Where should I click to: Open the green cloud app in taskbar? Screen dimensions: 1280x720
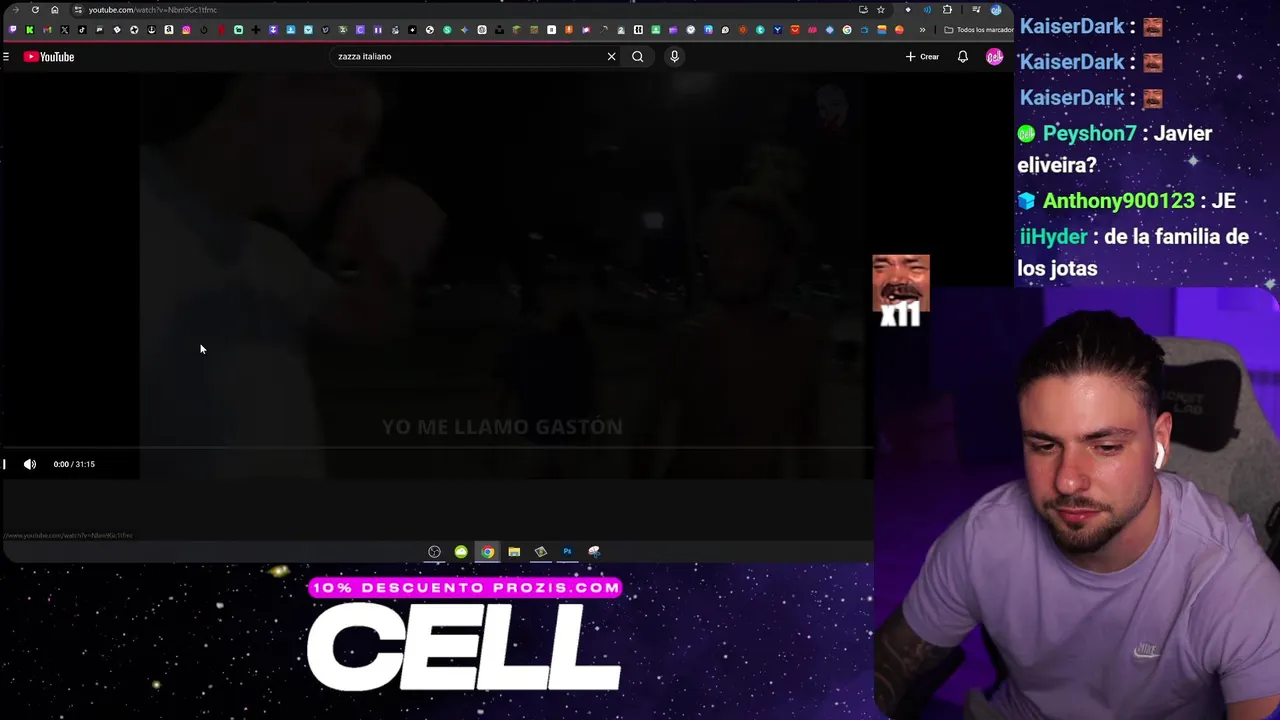pyautogui.click(x=461, y=552)
